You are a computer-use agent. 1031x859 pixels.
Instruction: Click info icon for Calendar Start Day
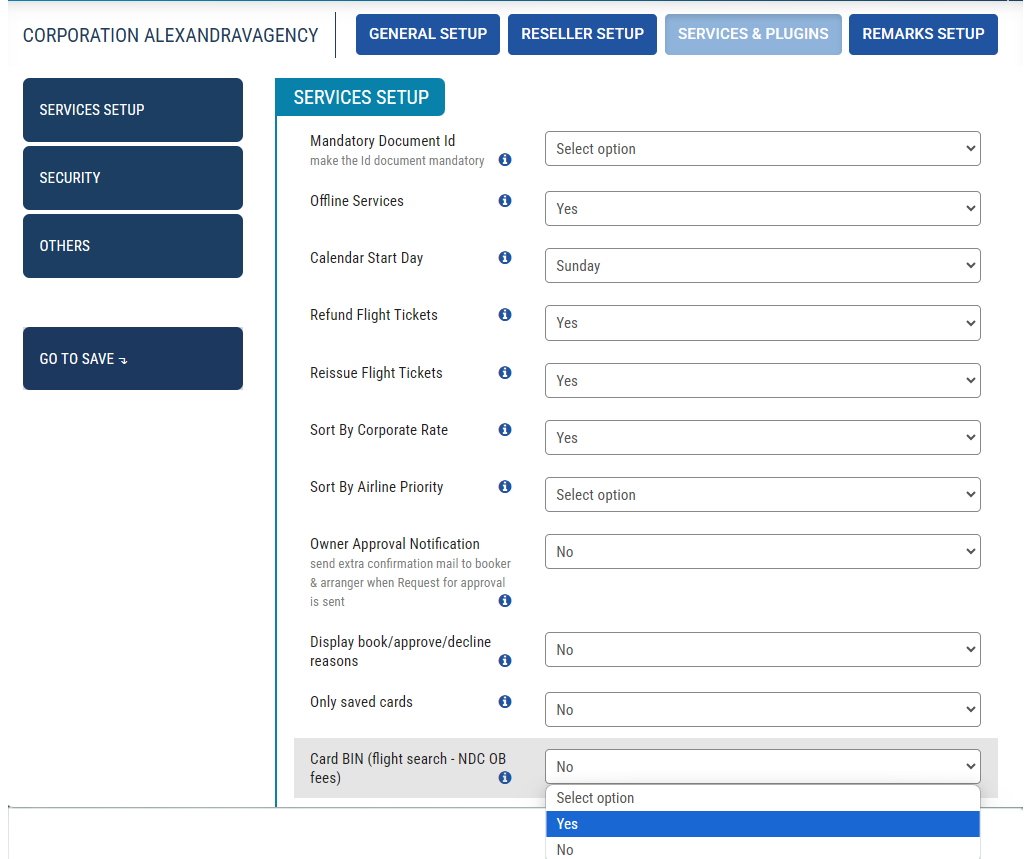click(505, 258)
